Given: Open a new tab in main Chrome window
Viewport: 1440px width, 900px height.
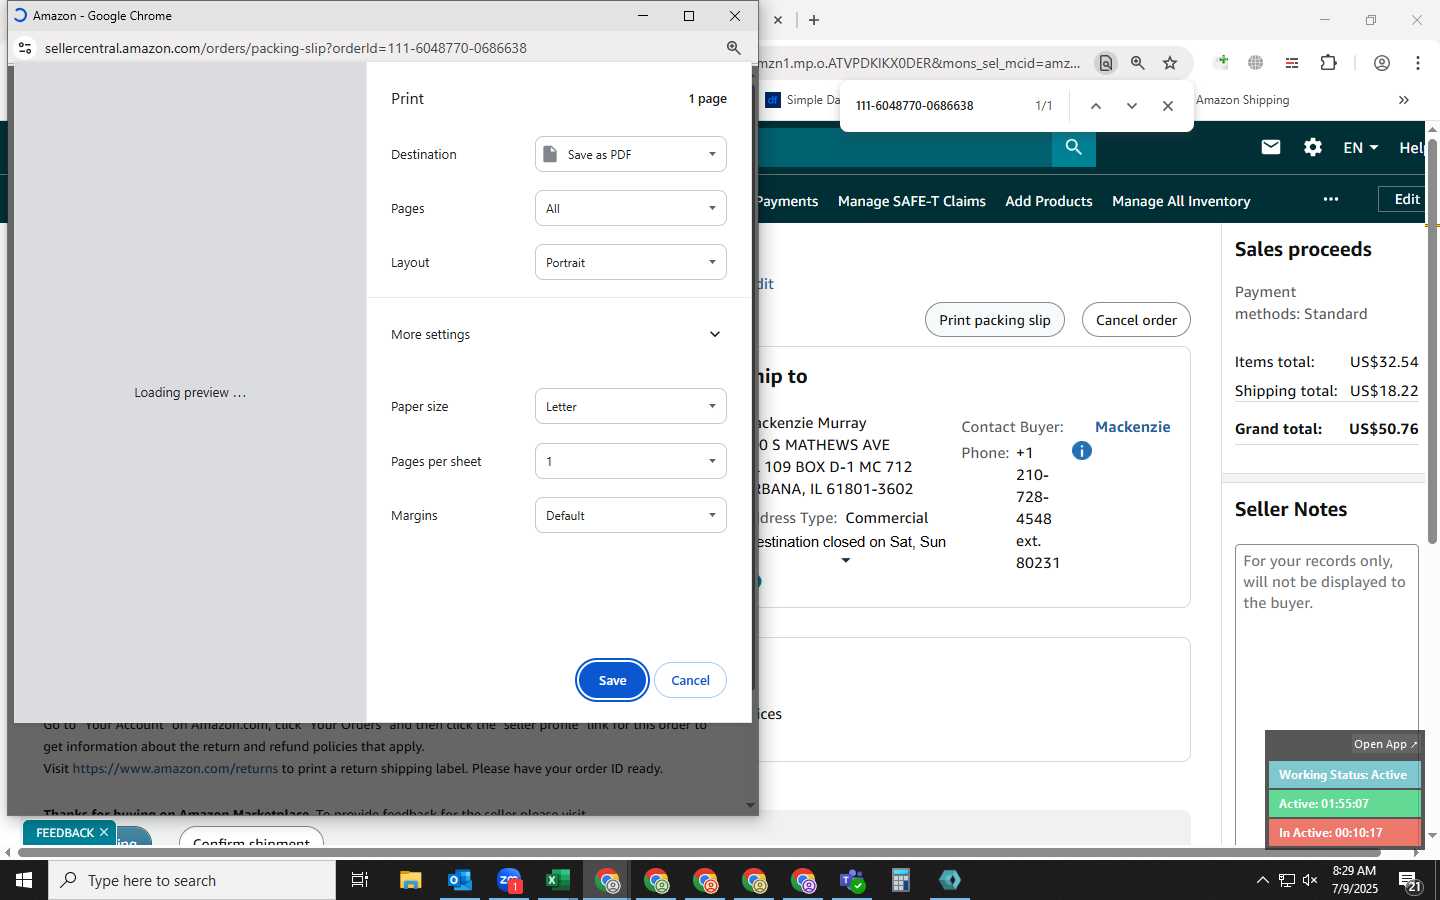Looking at the screenshot, I should click(x=814, y=20).
